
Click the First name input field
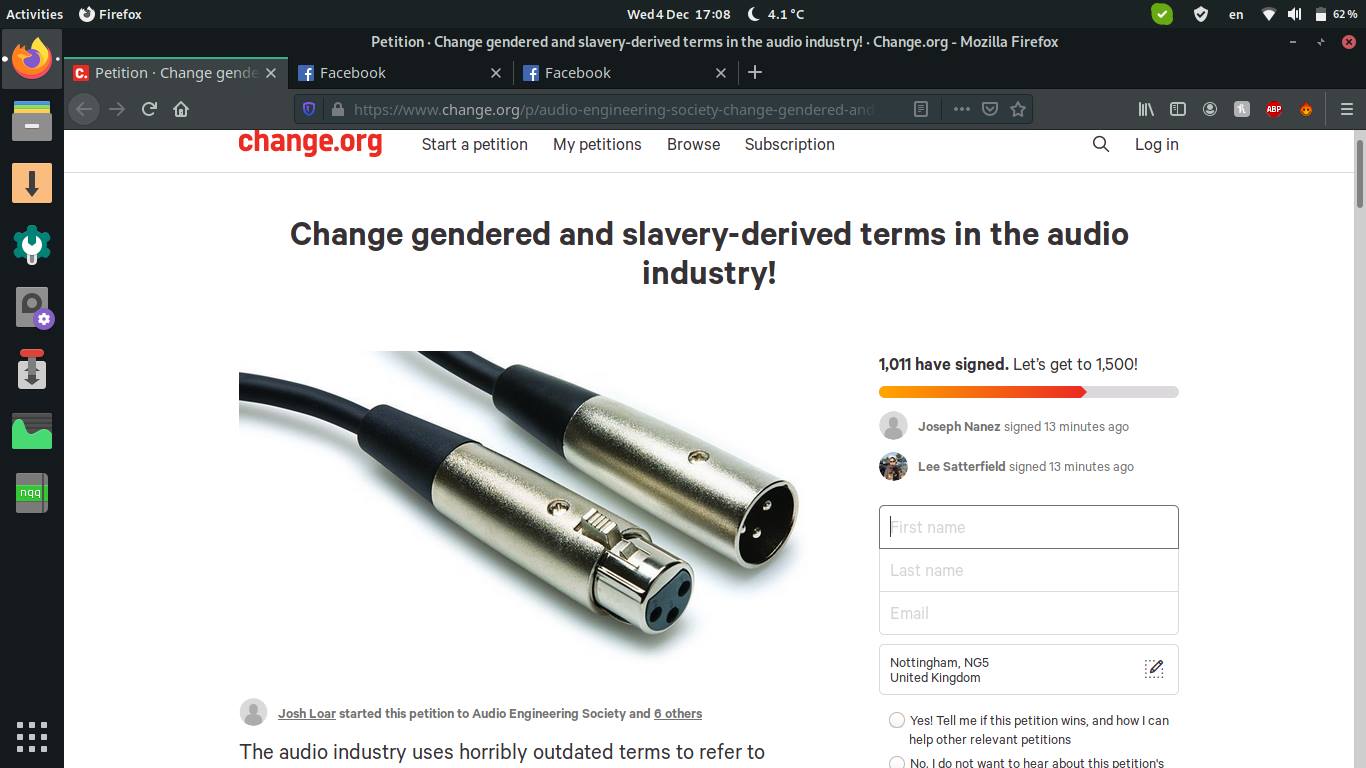(1028, 527)
